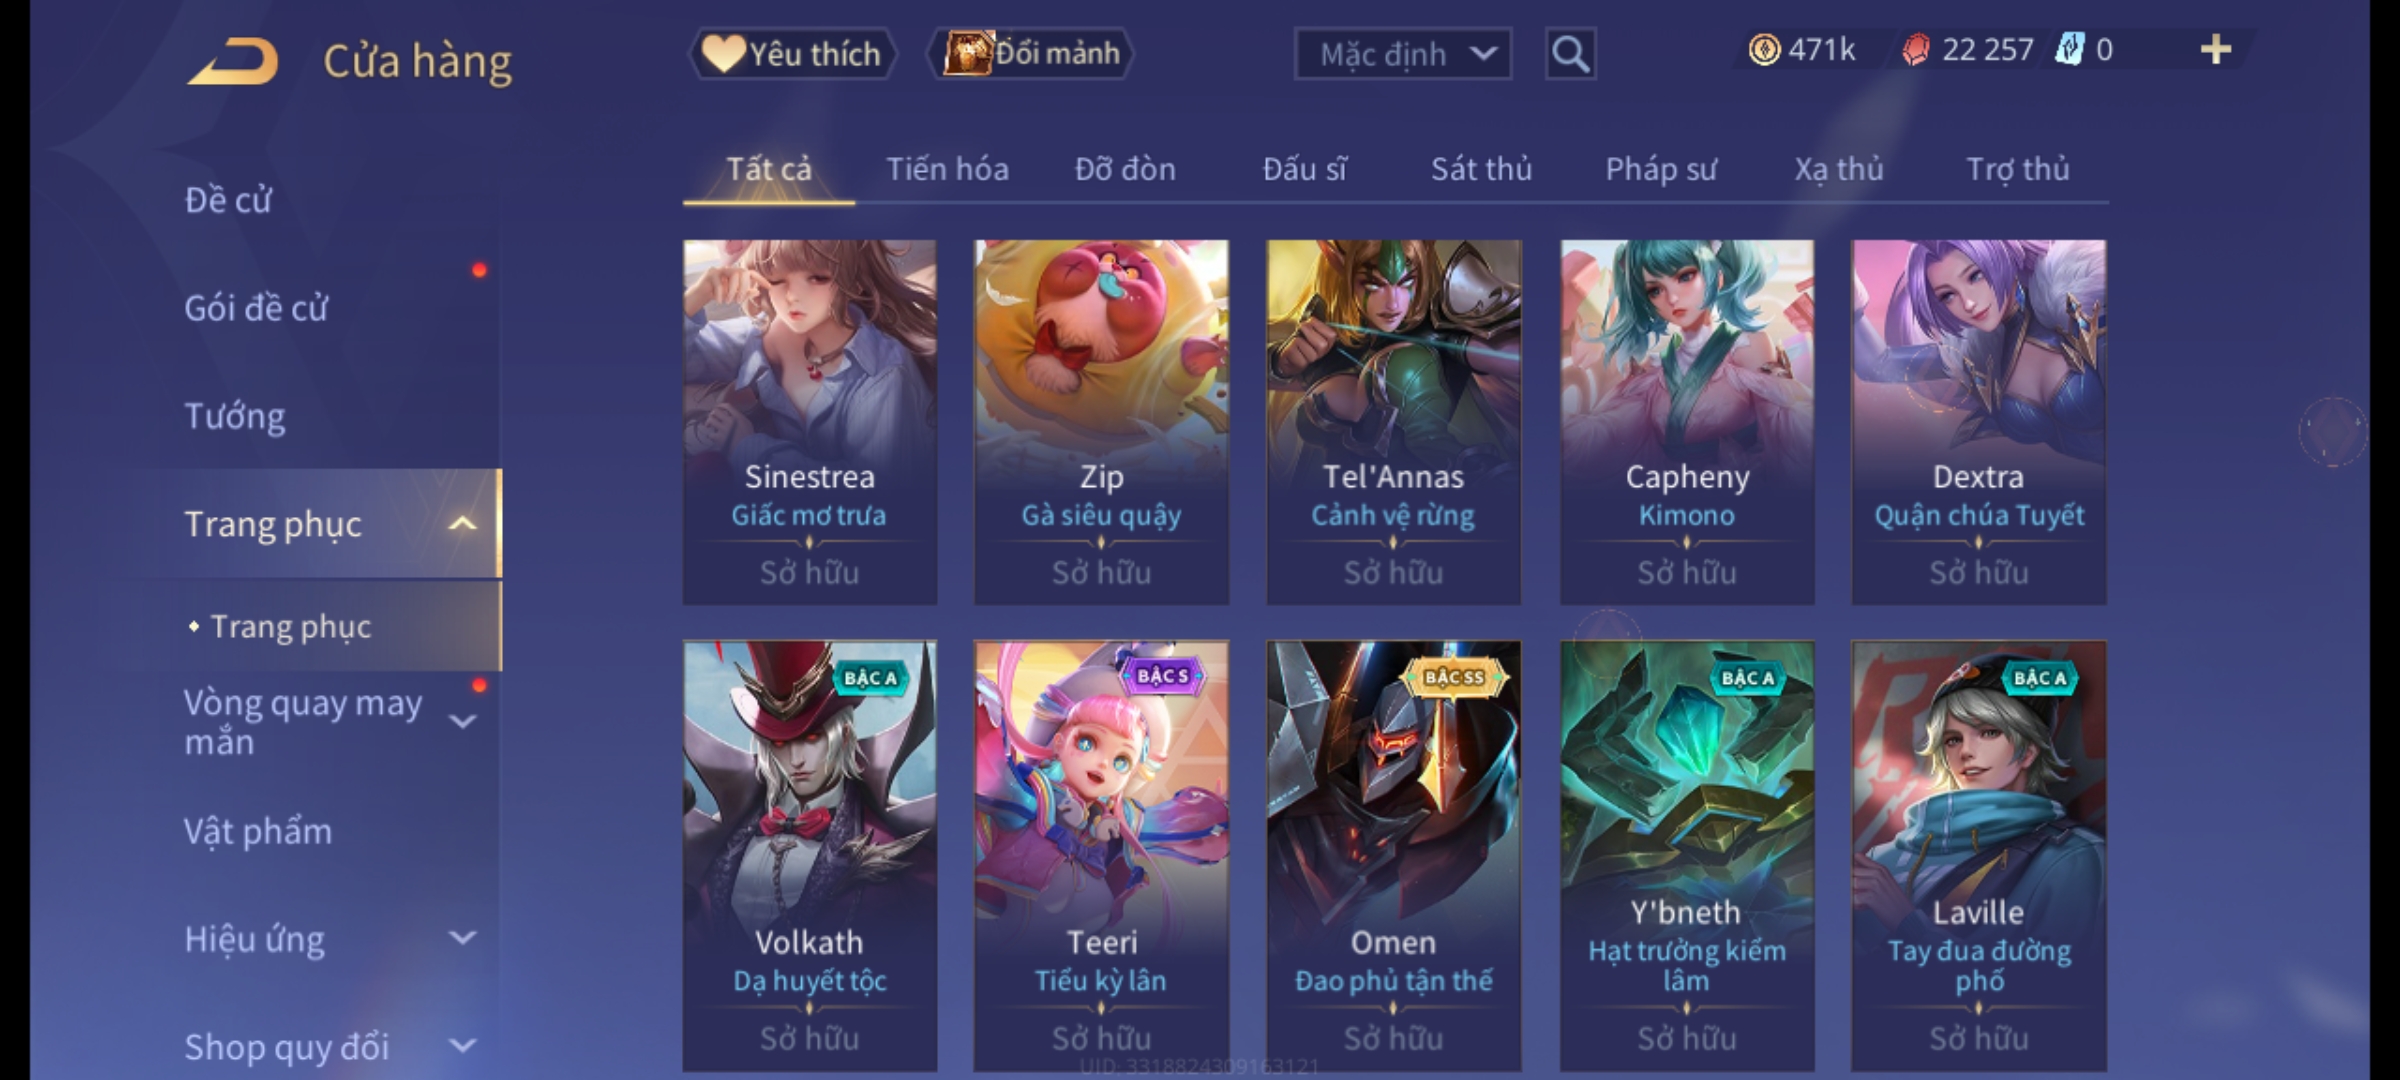2400x1080 pixels.
Task: Select the Omen Đao phủ tận thế skin card
Action: pos(1393,855)
